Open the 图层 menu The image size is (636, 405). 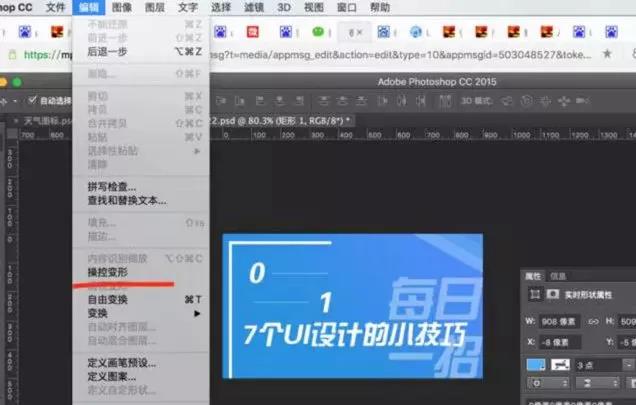tap(155, 7)
